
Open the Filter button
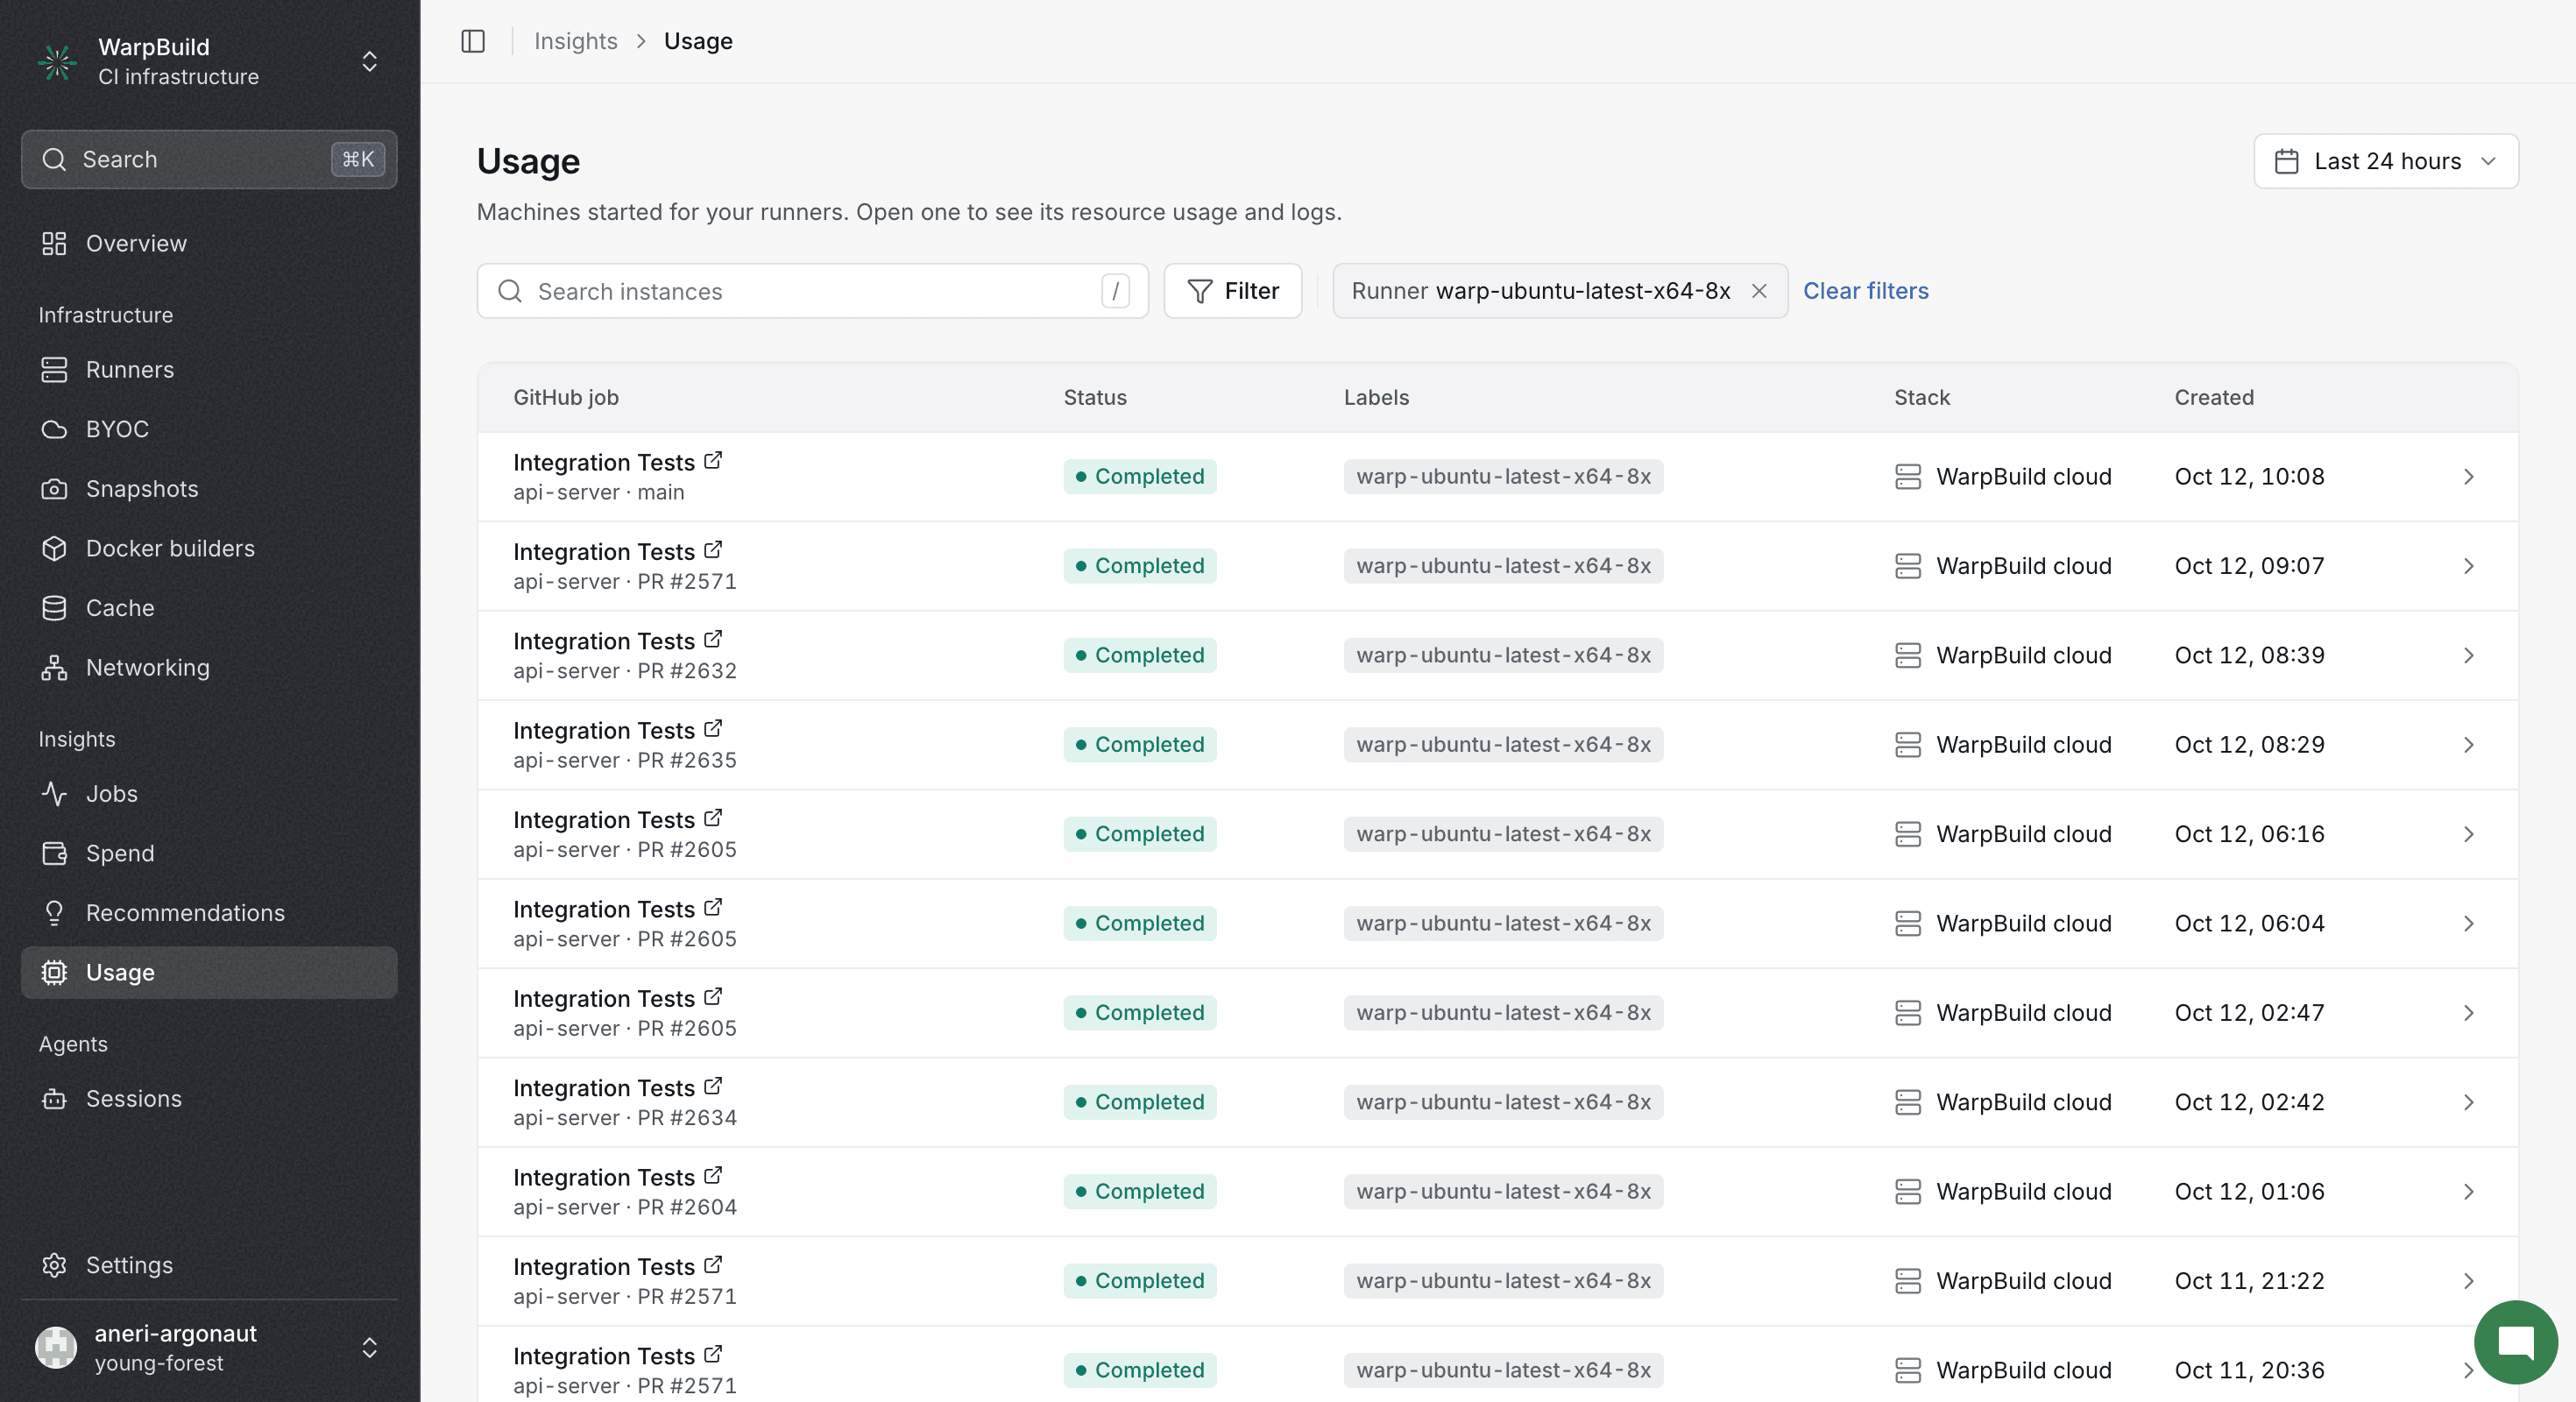click(x=1233, y=291)
